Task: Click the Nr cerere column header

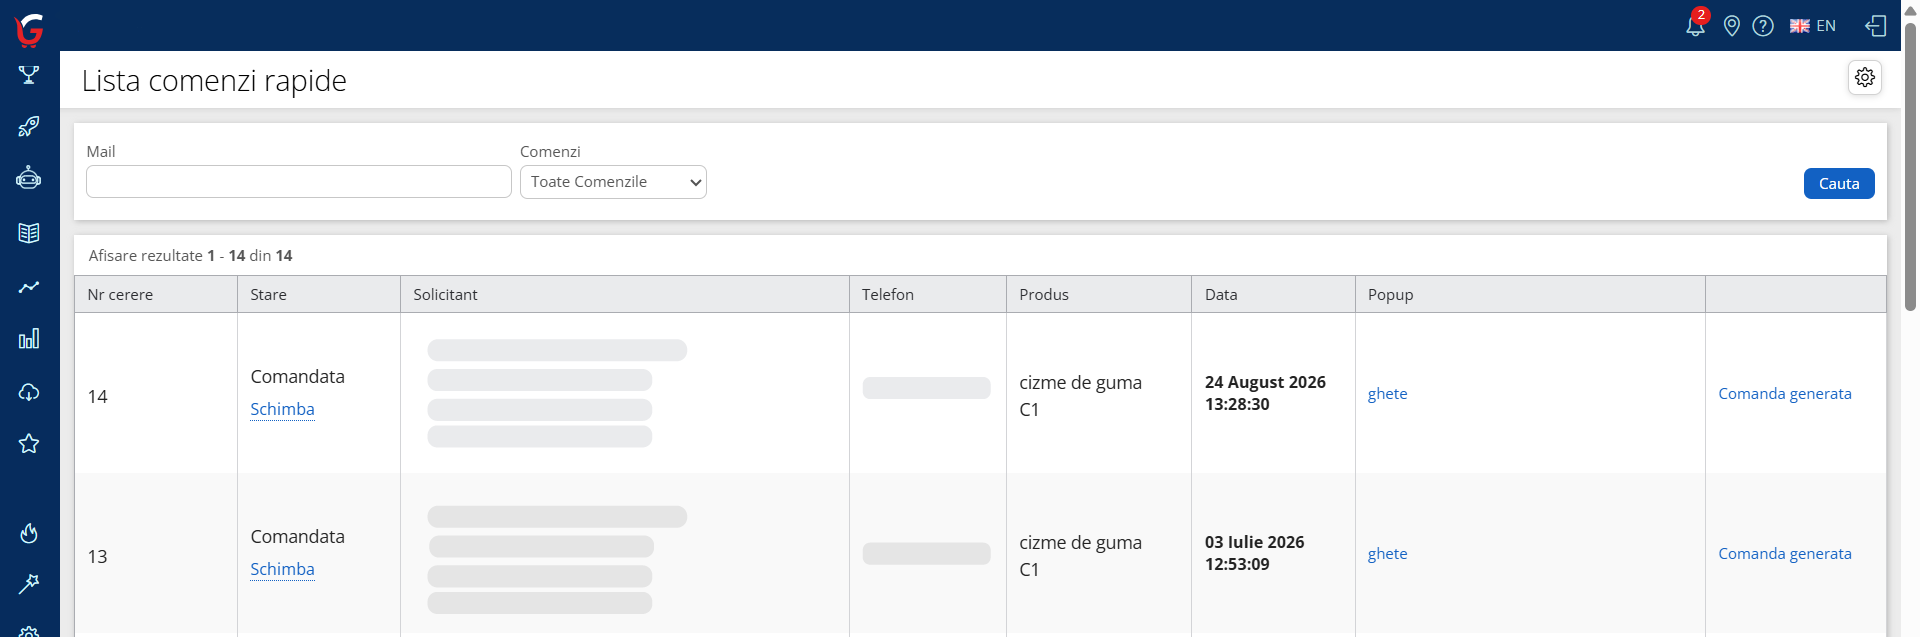Action: [x=156, y=294]
